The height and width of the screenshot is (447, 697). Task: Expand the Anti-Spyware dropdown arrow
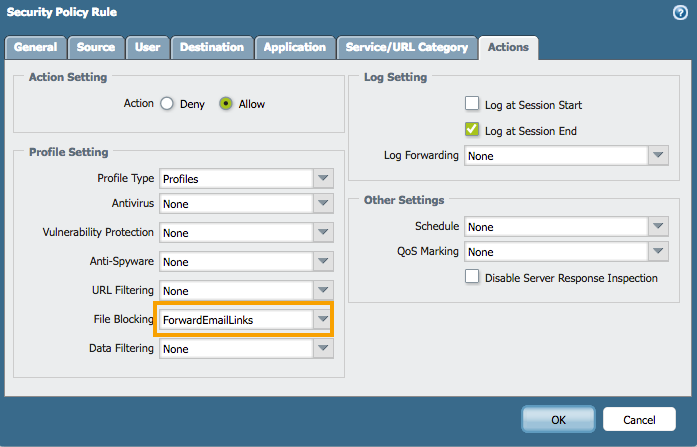coord(322,262)
